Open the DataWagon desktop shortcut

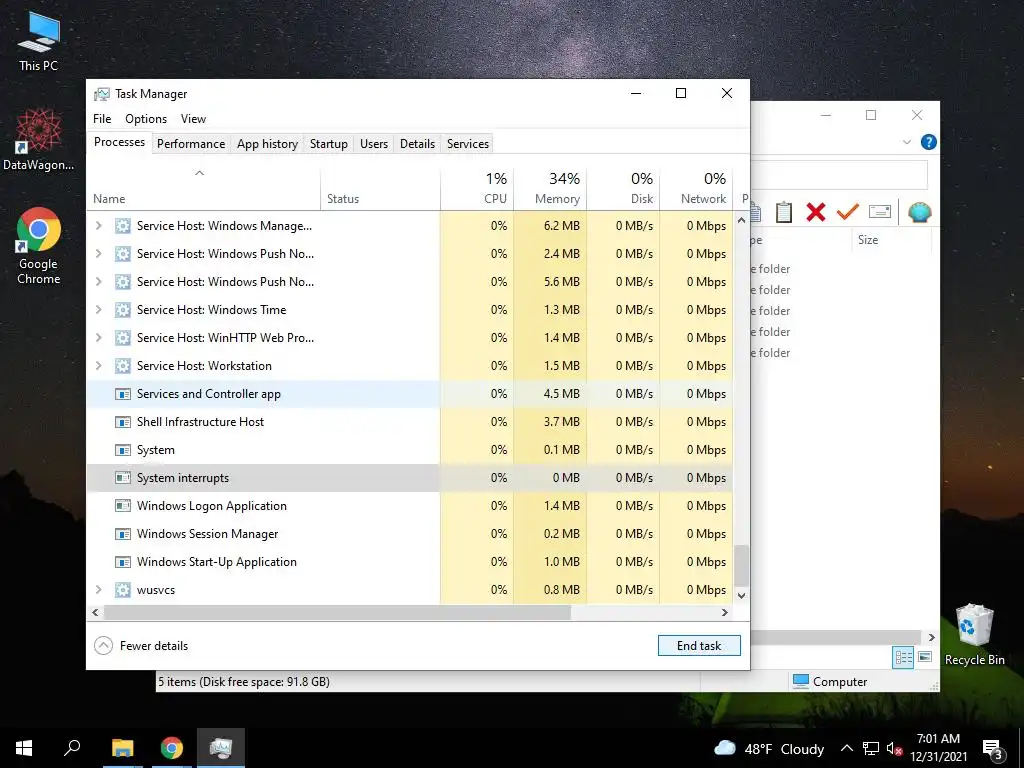(39, 140)
